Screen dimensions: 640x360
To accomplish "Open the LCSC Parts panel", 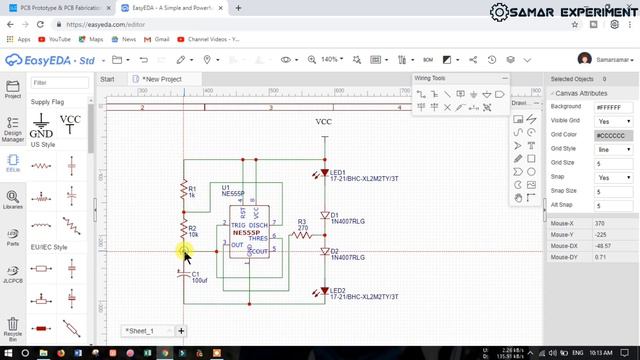I will coord(13,237).
